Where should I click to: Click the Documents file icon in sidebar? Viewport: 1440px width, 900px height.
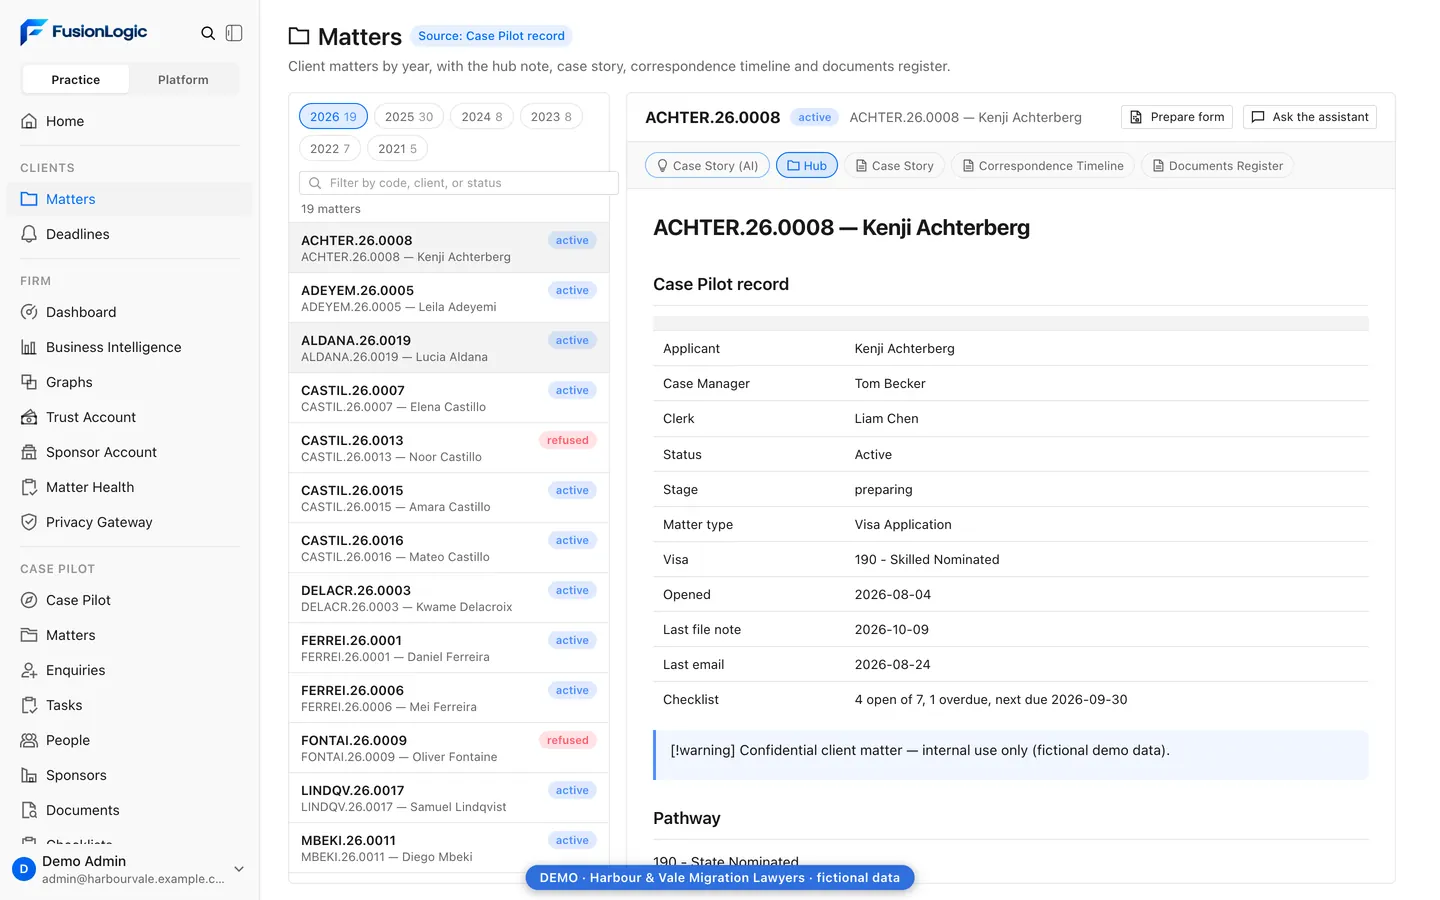coord(29,810)
